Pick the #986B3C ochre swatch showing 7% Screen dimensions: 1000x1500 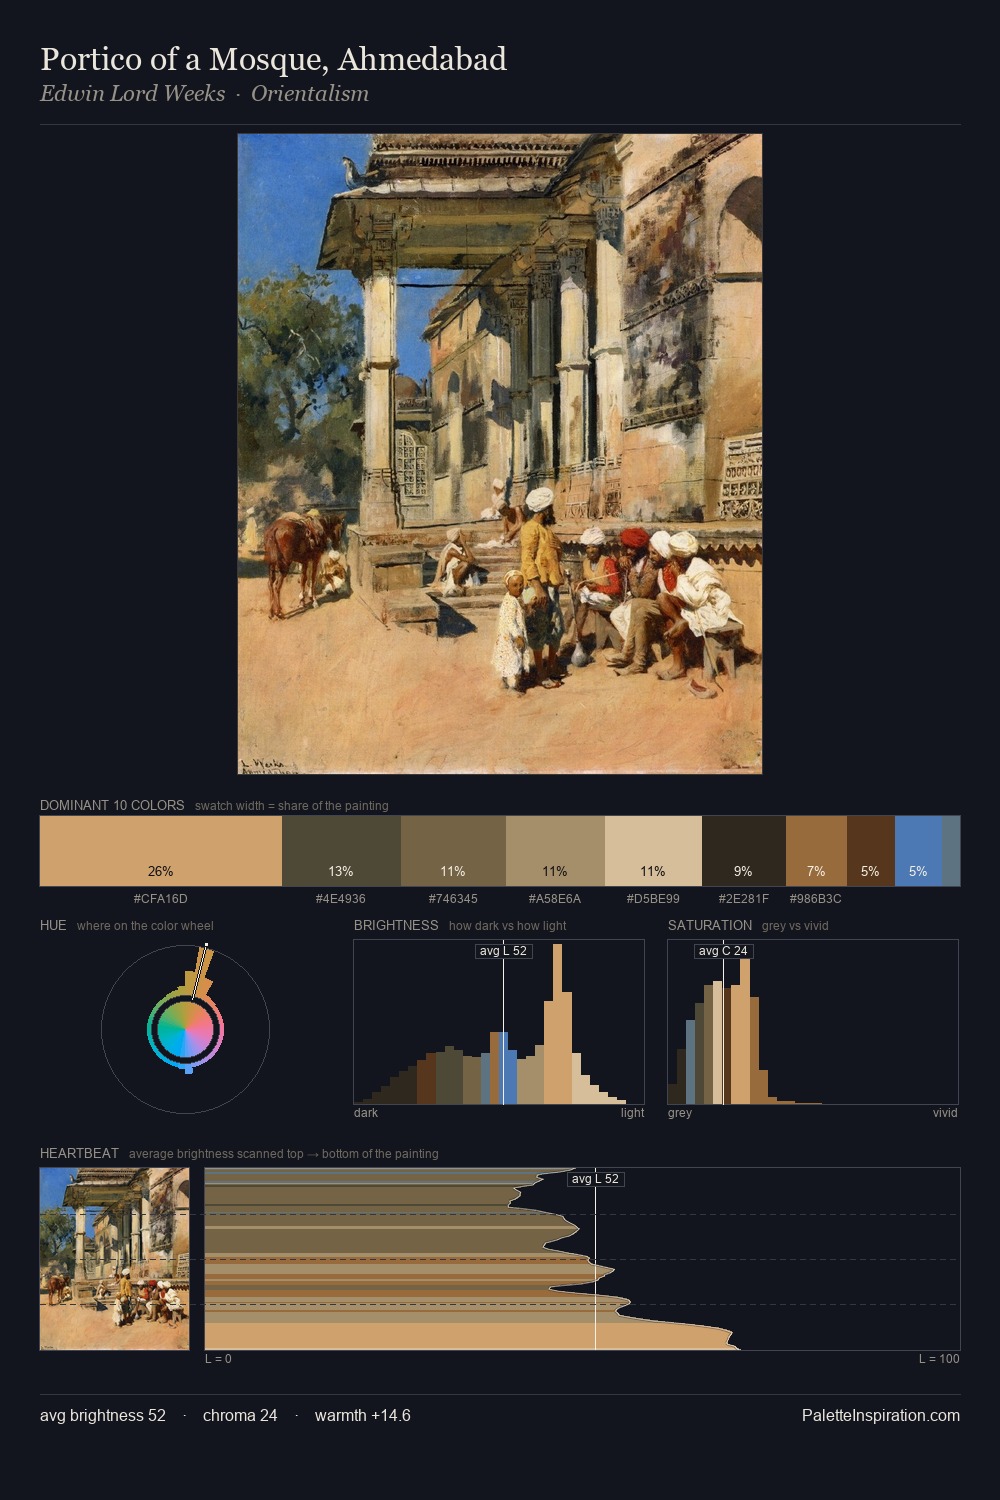pos(816,851)
